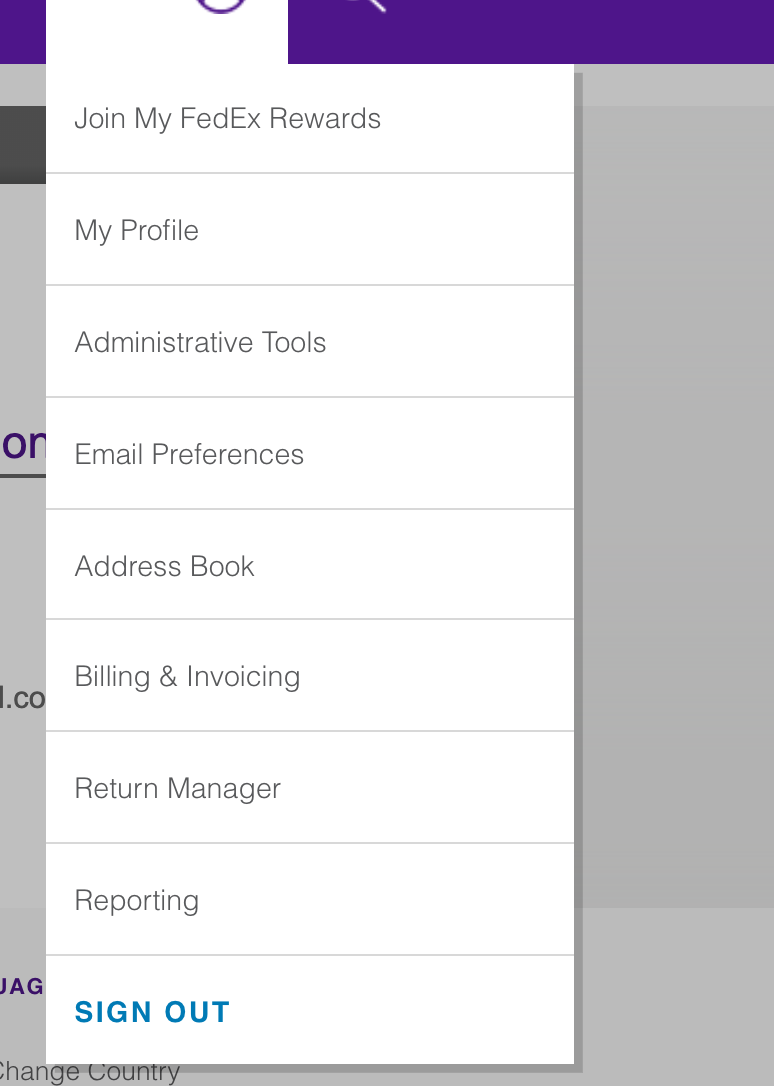Screen dimensions: 774x1086
Task: Click the partially visible heading text
Action: point(20,444)
